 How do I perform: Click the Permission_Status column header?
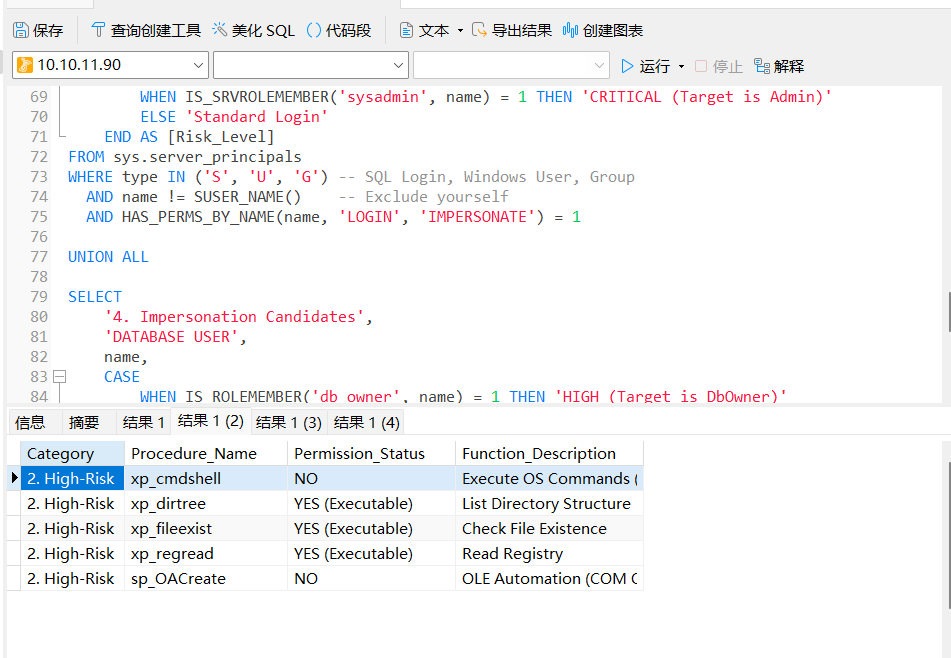pyautogui.click(x=360, y=453)
